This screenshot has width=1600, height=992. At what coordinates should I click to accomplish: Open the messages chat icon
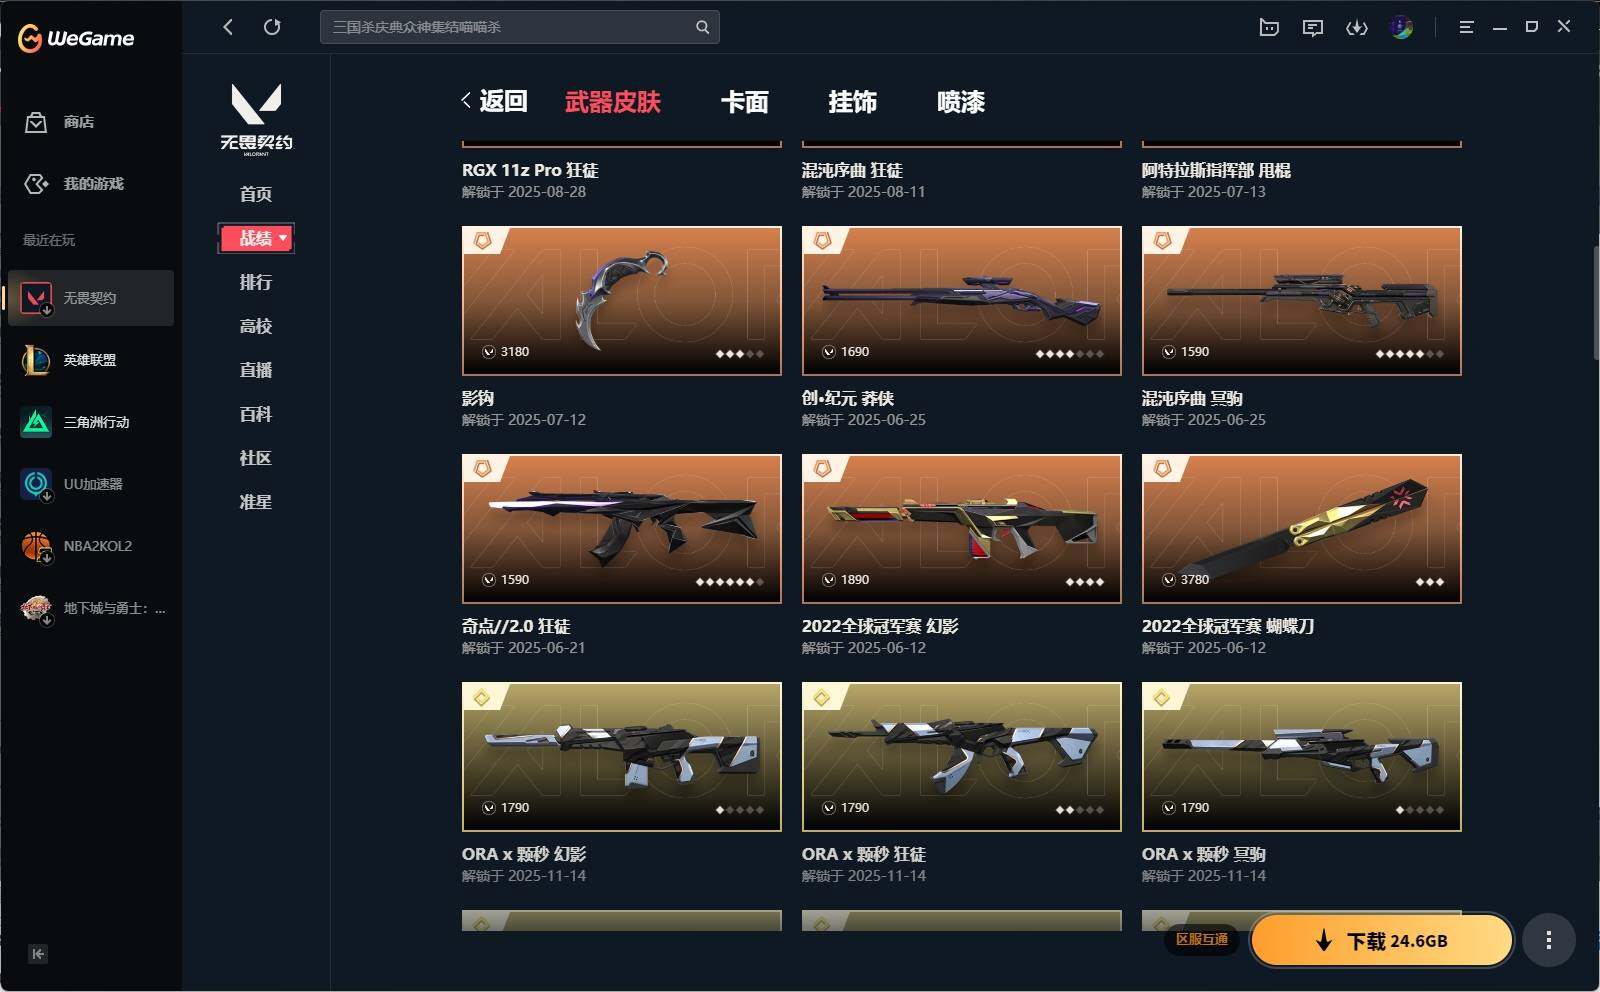(1313, 28)
